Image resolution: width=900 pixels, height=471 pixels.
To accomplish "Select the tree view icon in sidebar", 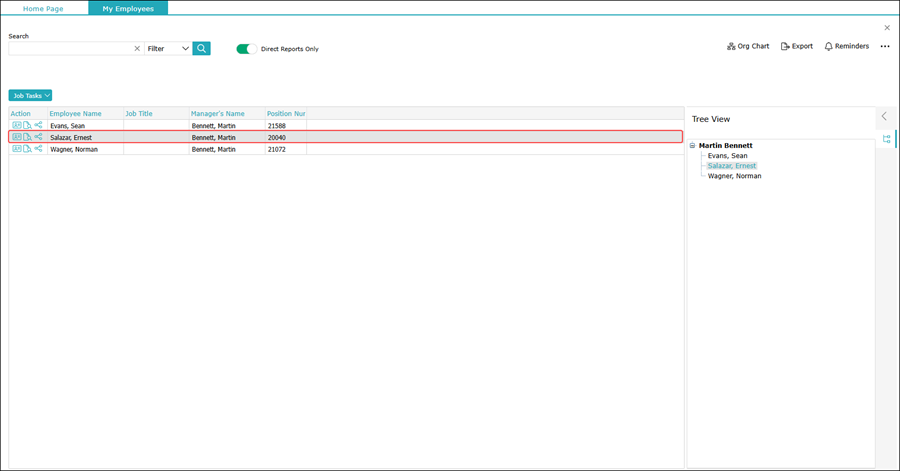I will click(886, 140).
